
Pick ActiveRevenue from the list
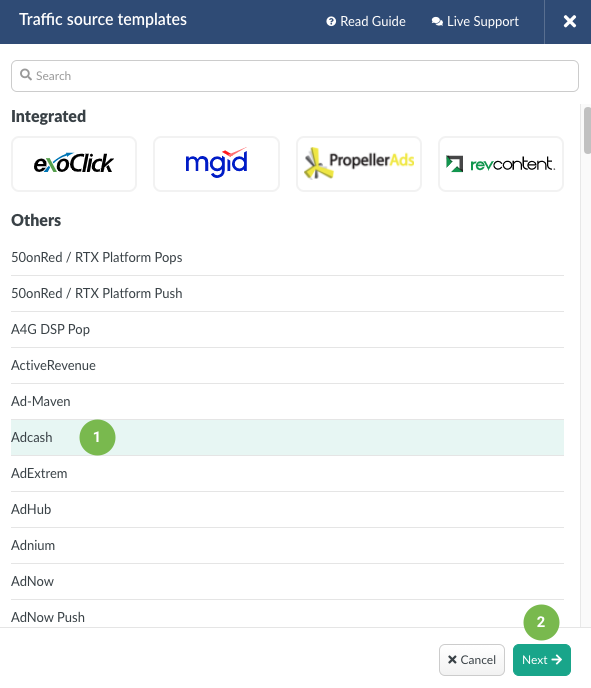[x=287, y=366]
